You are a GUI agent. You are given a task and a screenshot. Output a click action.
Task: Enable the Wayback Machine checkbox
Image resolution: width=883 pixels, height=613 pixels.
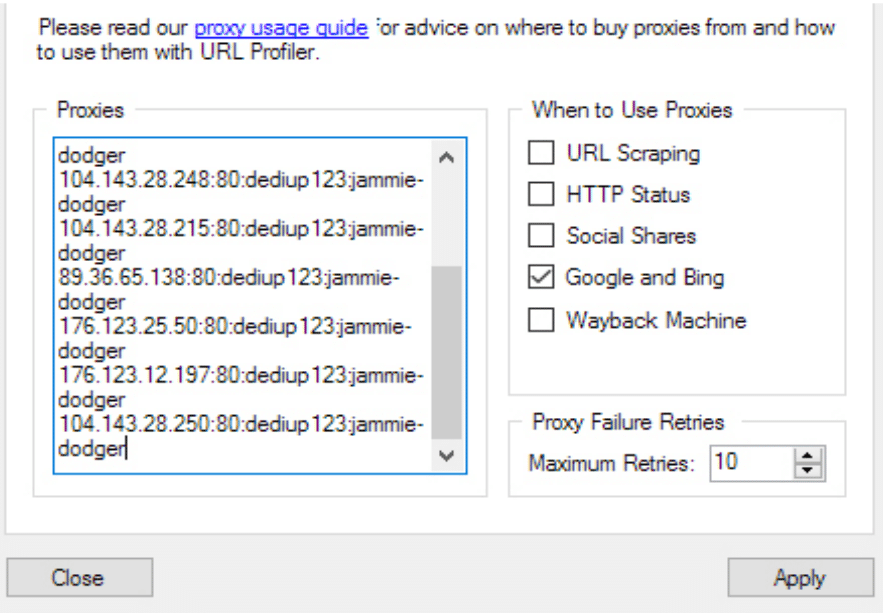tap(541, 320)
